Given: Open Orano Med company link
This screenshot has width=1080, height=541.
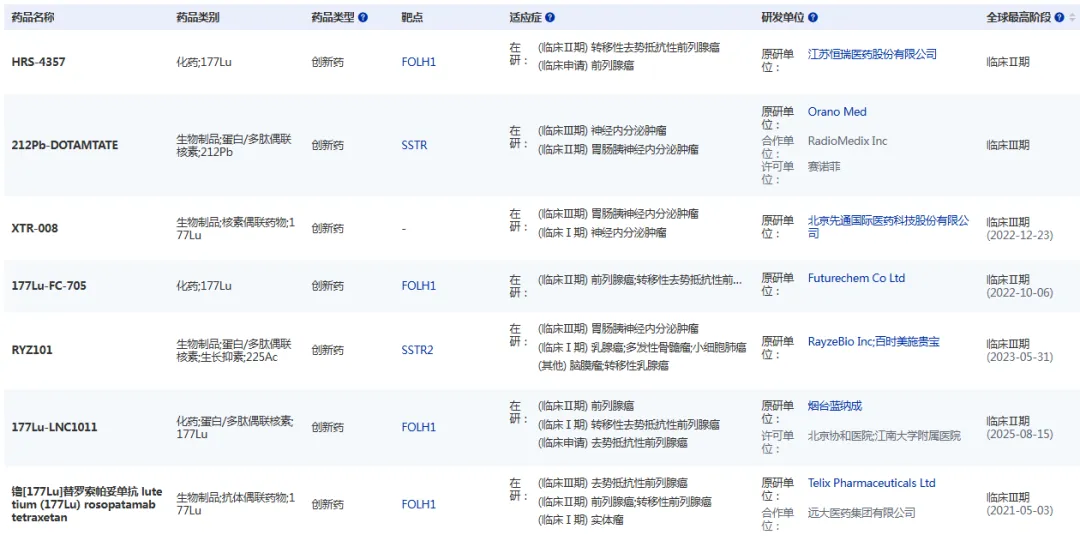Looking at the screenshot, I should [837, 112].
